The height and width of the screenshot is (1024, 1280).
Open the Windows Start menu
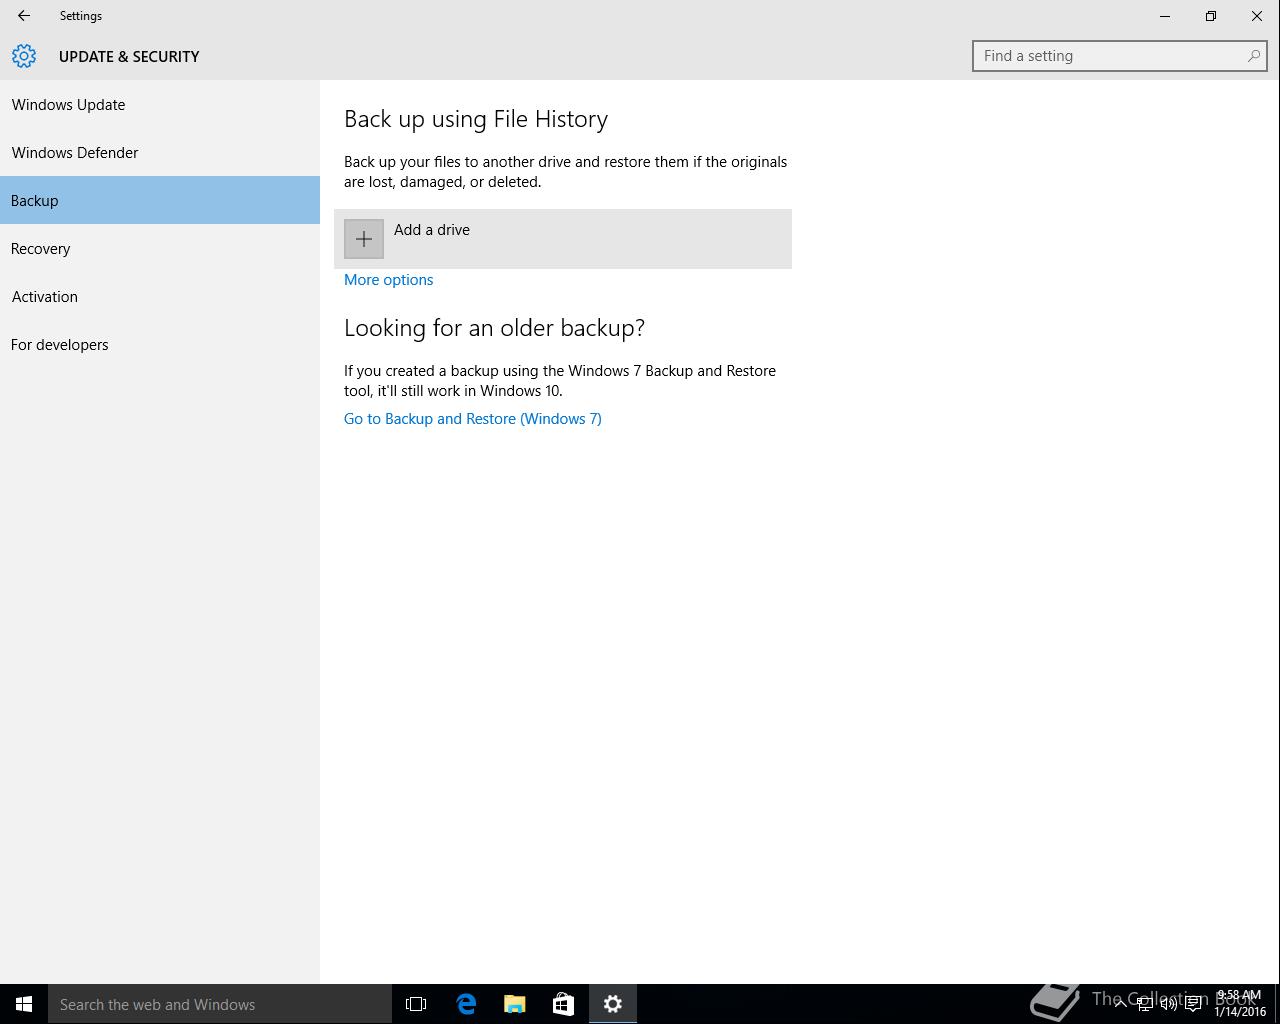[x=24, y=1004]
